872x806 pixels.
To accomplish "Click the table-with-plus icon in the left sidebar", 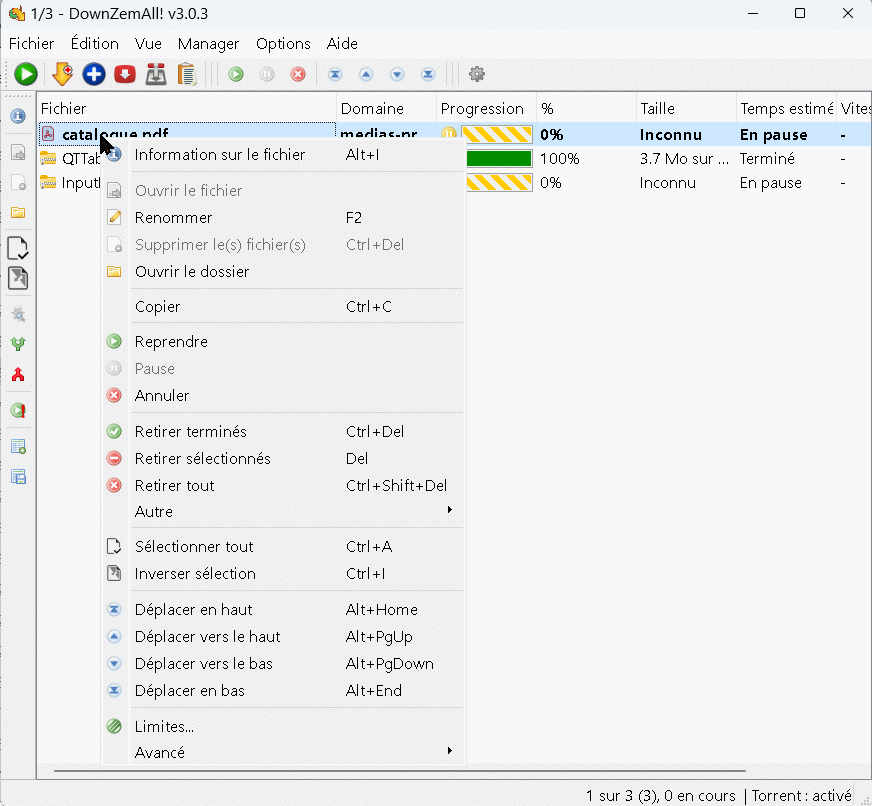I will (18, 446).
